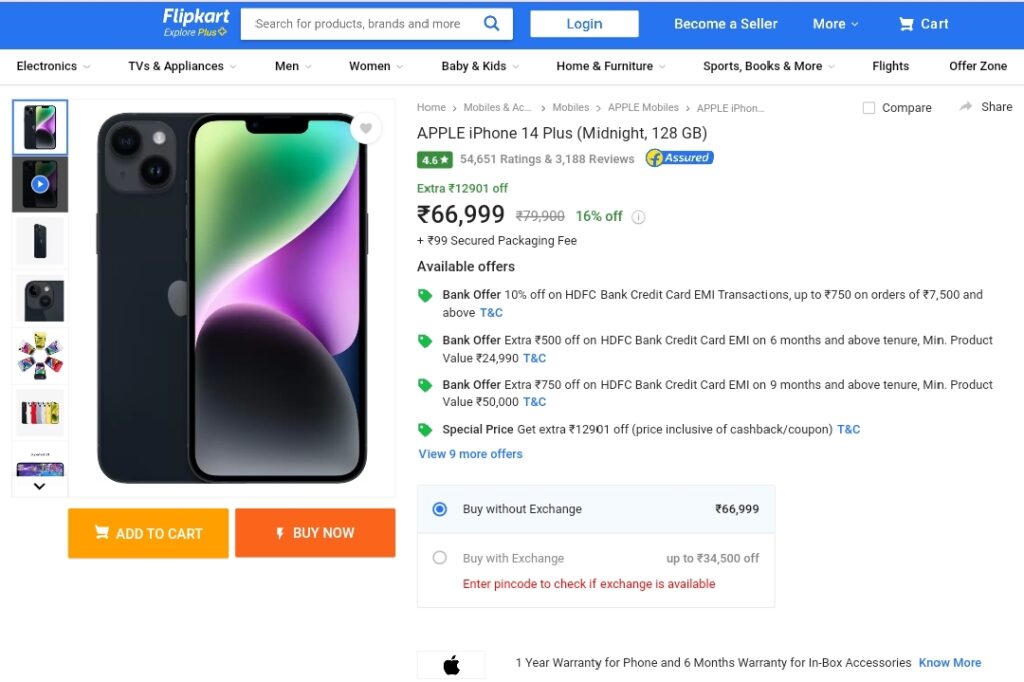Add phone to wishlist with heart icon
Screen dimensions: 1024x682
coord(366,128)
